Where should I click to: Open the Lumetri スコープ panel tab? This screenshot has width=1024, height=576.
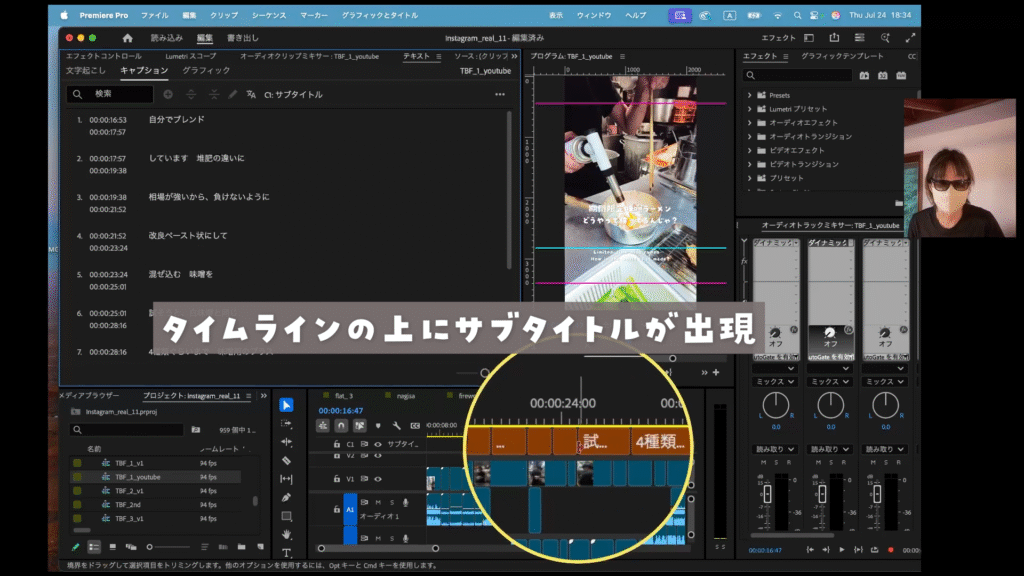click(x=191, y=56)
